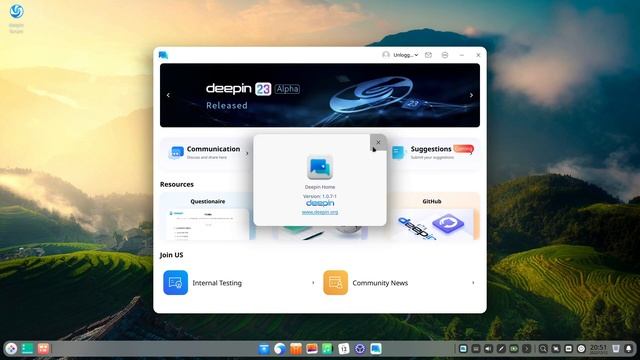The height and width of the screenshot is (360, 640).
Task: Open the Questionaire resource card
Action: (x=208, y=216)
